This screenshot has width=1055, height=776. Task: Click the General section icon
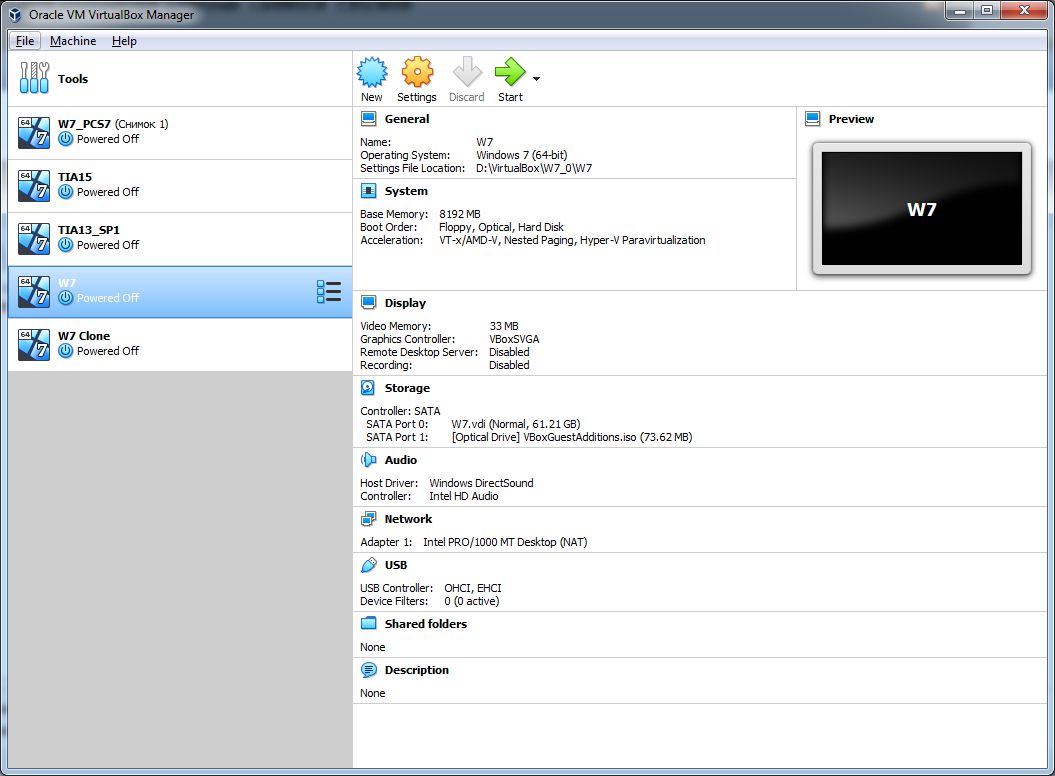pyautogui.click(x=369, y=119)
